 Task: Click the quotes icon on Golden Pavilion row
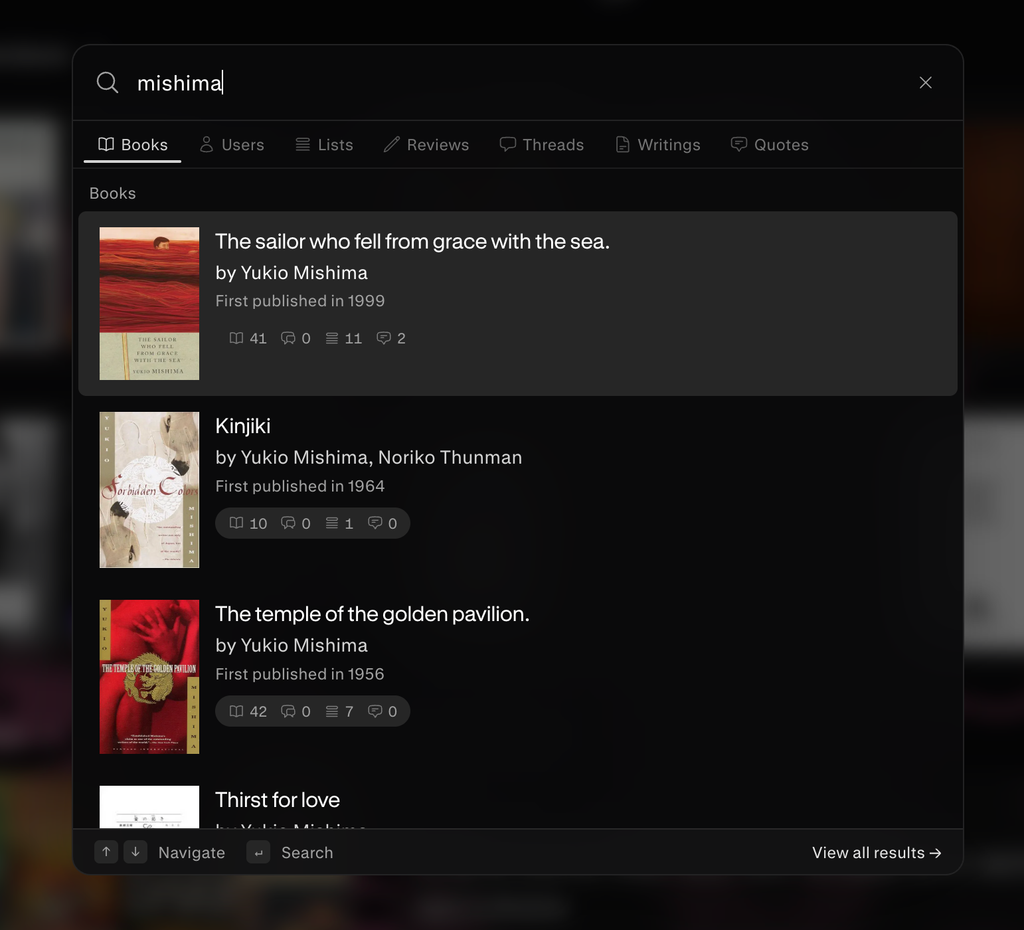[x=375, y=711]
